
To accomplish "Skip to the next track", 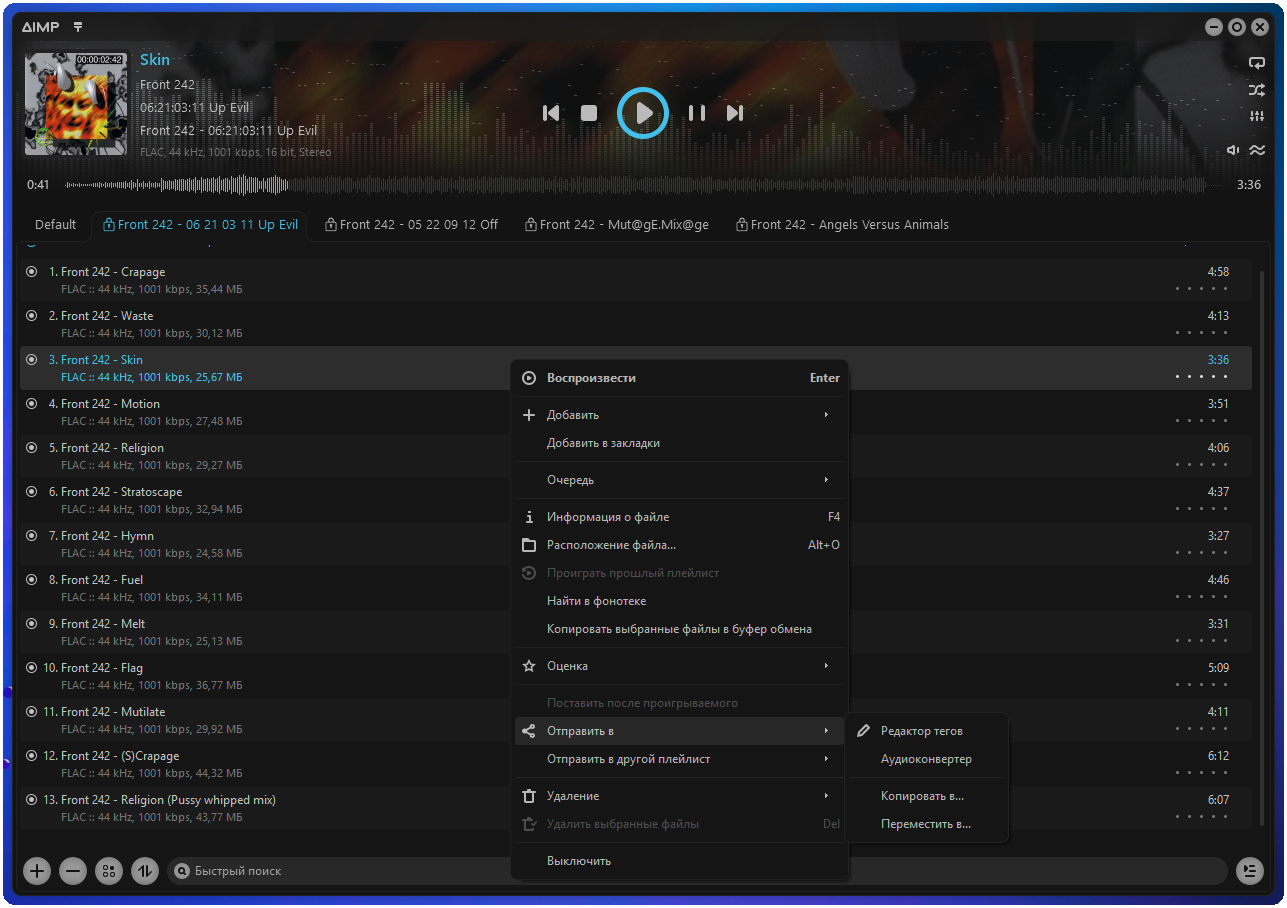I will pos(735,113).
